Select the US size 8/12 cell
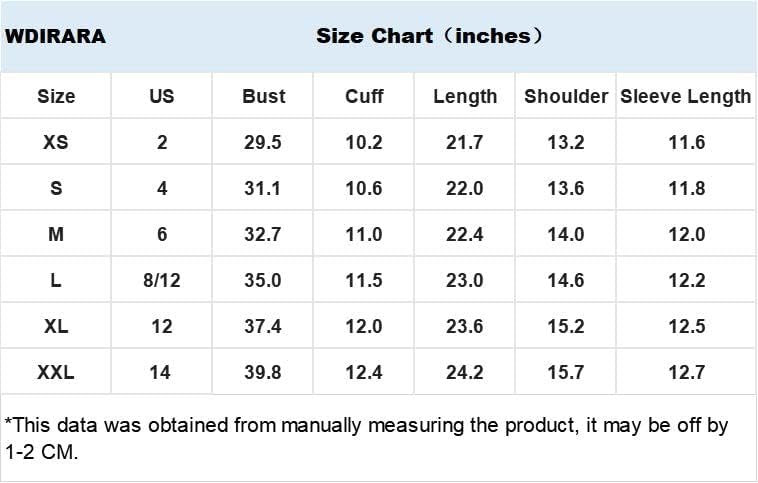This screenshot has width=758, height=483. pos(161,280)
